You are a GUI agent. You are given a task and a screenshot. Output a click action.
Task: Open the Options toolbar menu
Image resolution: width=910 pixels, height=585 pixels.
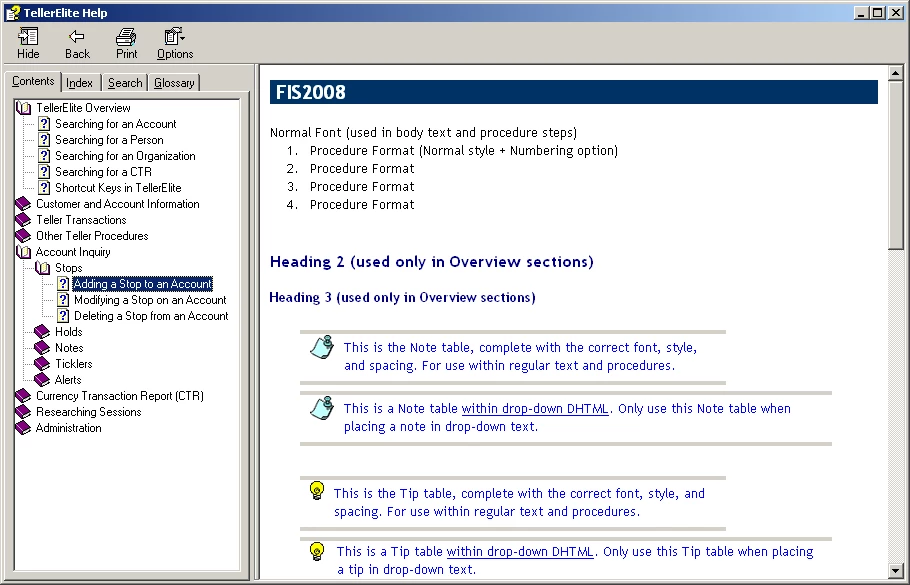(175, 44)
